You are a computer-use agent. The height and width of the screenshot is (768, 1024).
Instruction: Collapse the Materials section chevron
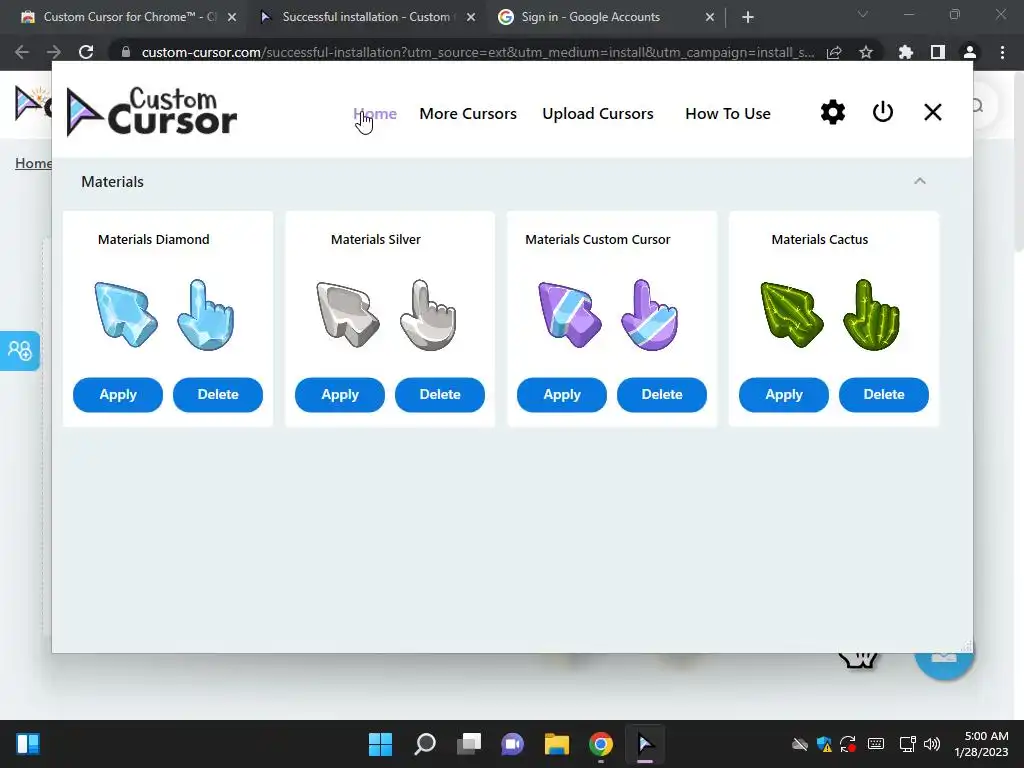coord(920,181)
